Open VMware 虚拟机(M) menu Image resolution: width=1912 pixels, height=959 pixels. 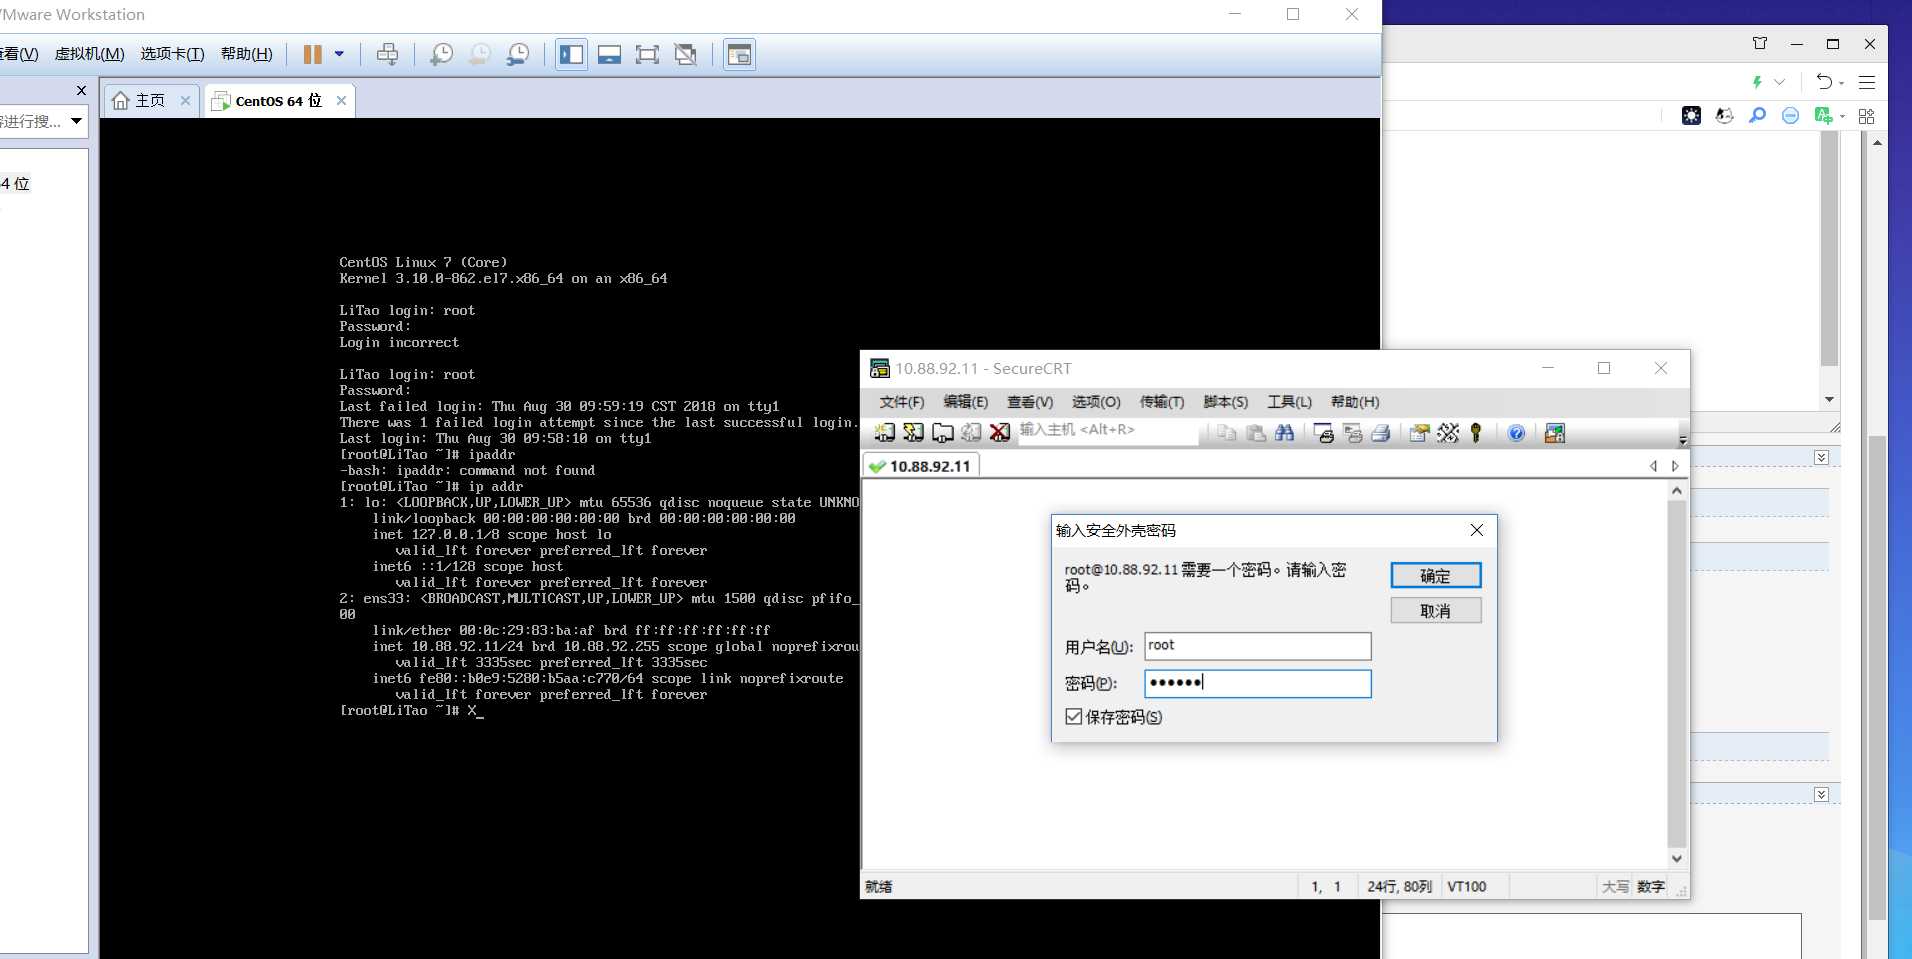[89, 54]
